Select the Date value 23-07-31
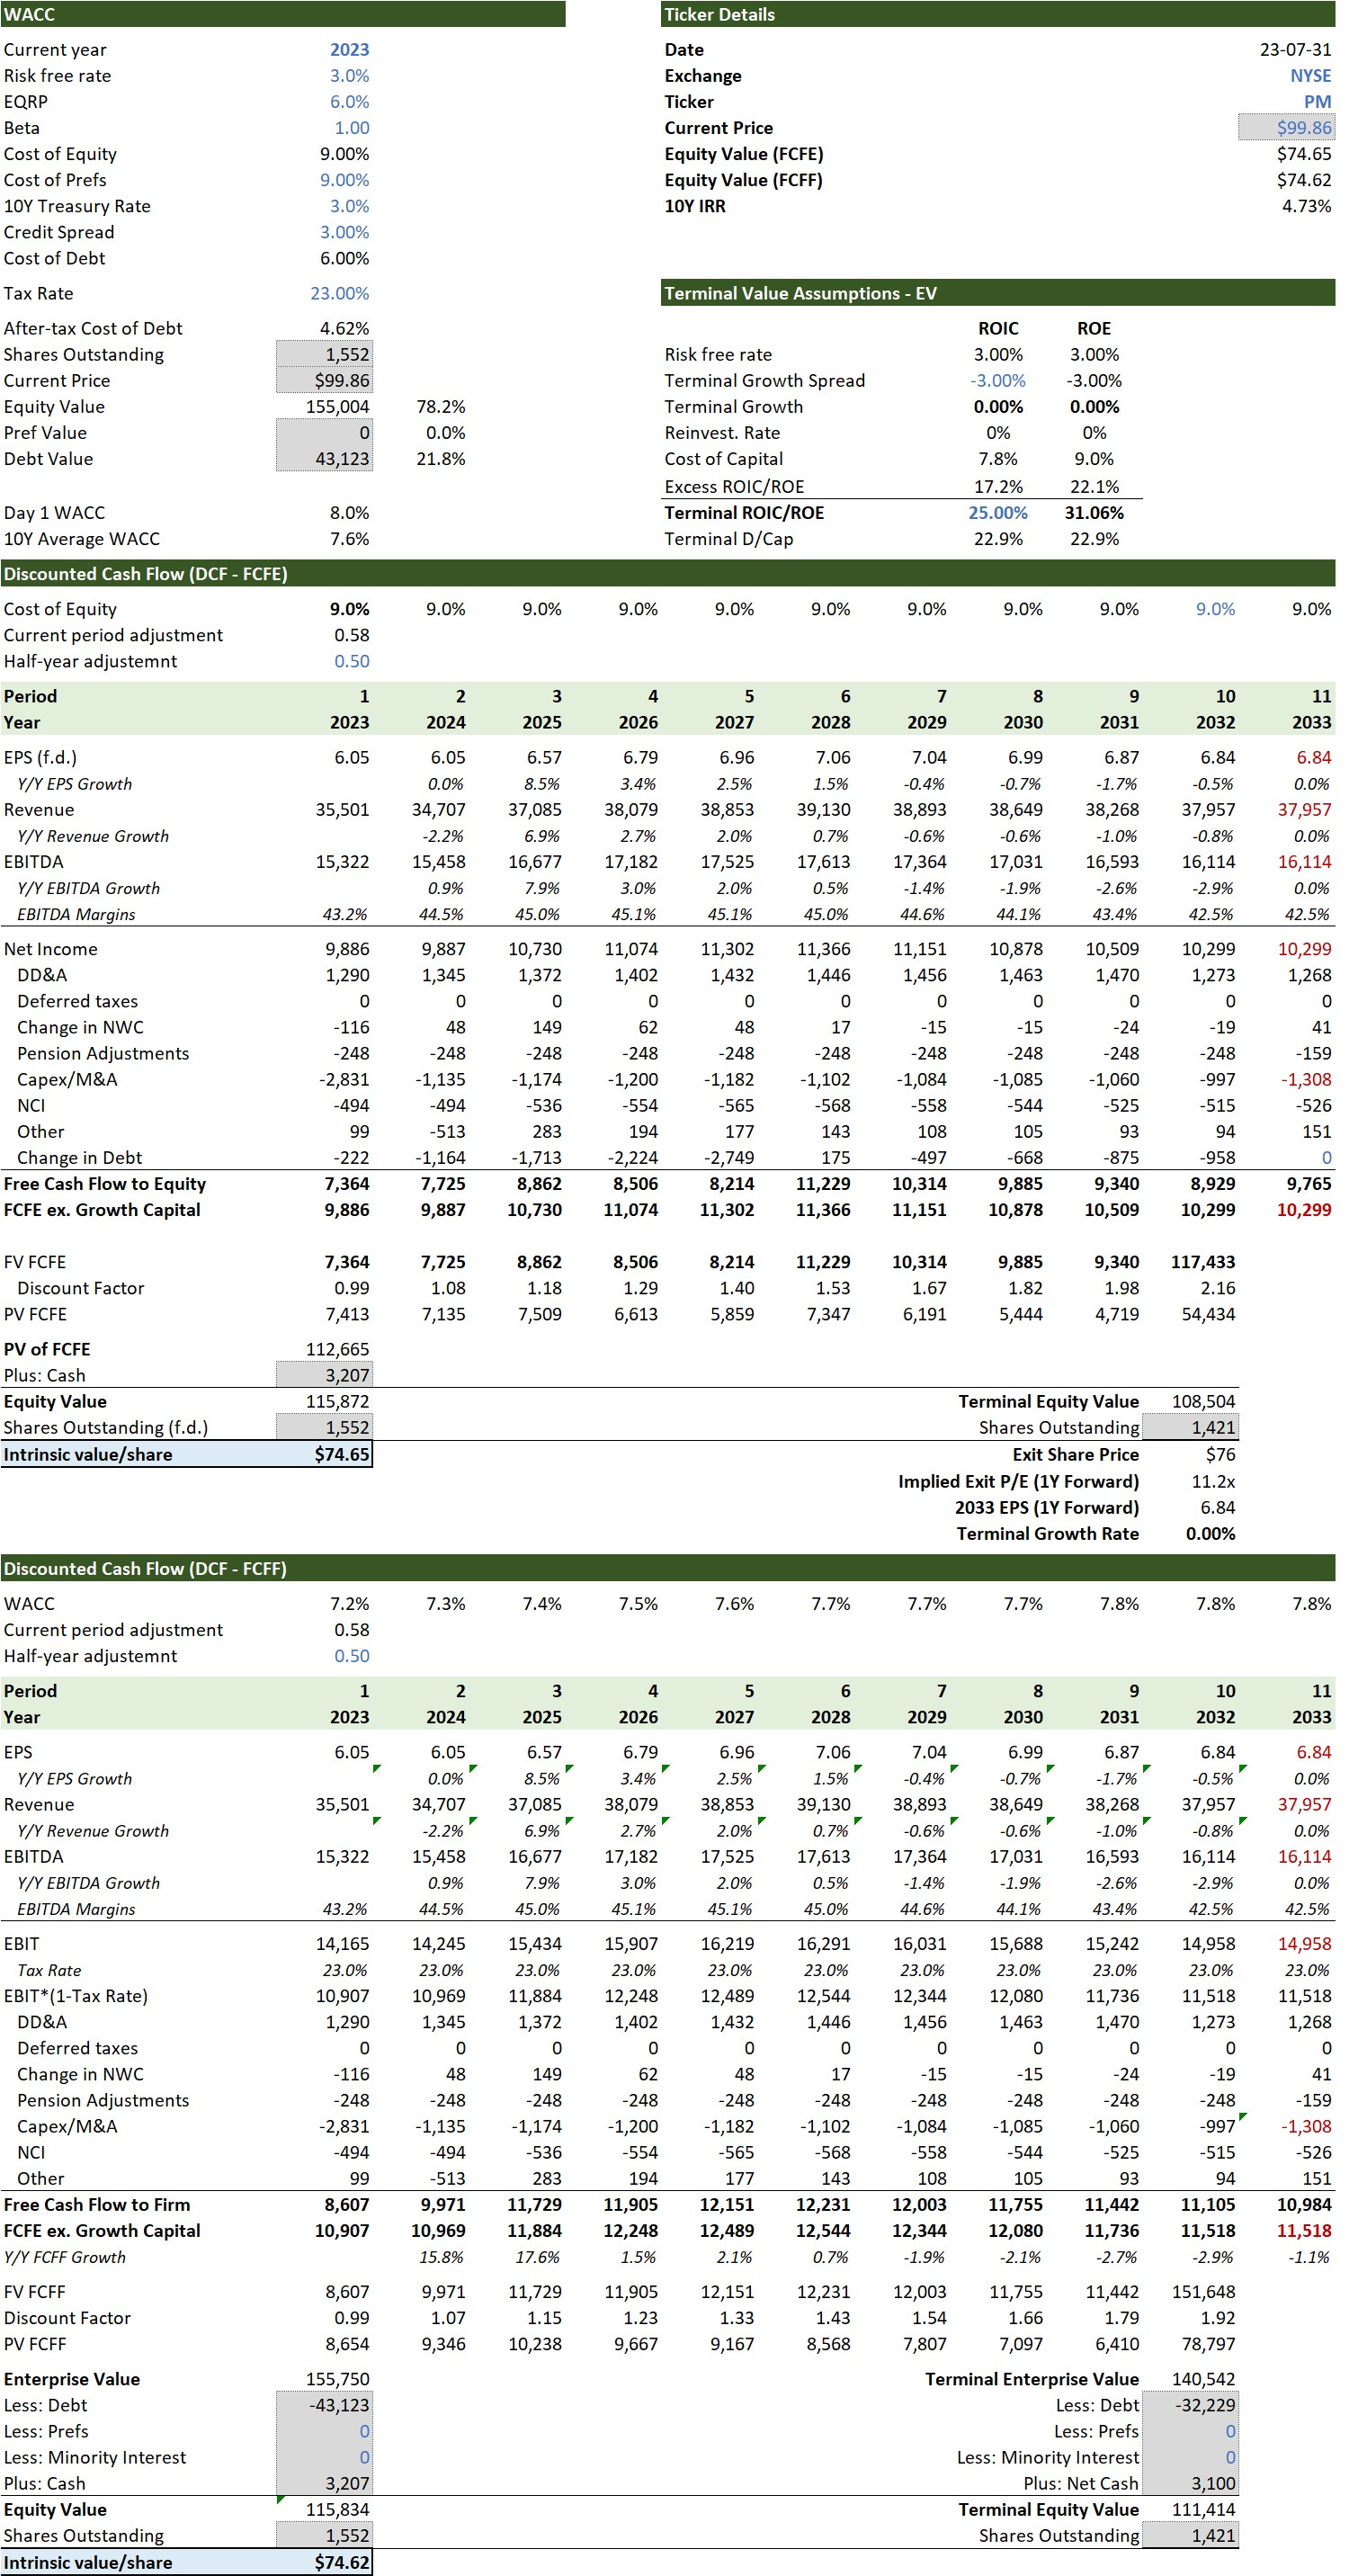The height and width of the screenshot is (2576, 1349). click(1295, 50)
